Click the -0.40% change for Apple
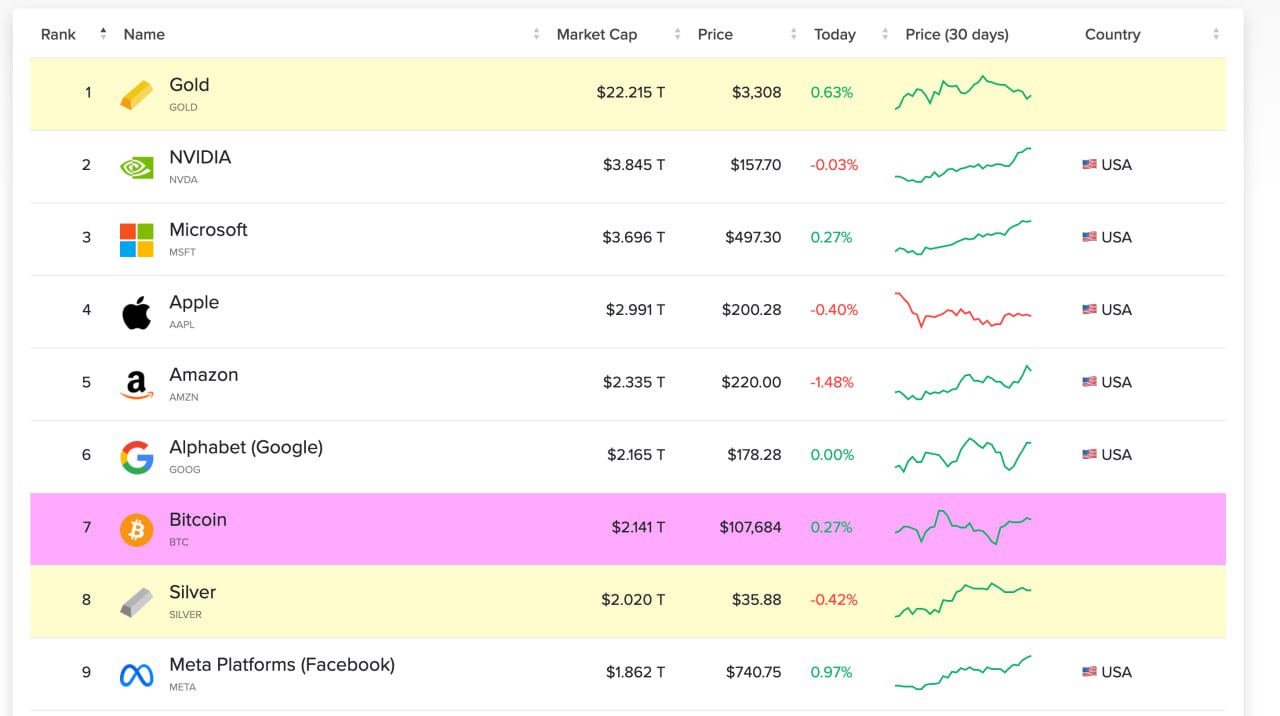1280x716 pixels. click(834, 310)
